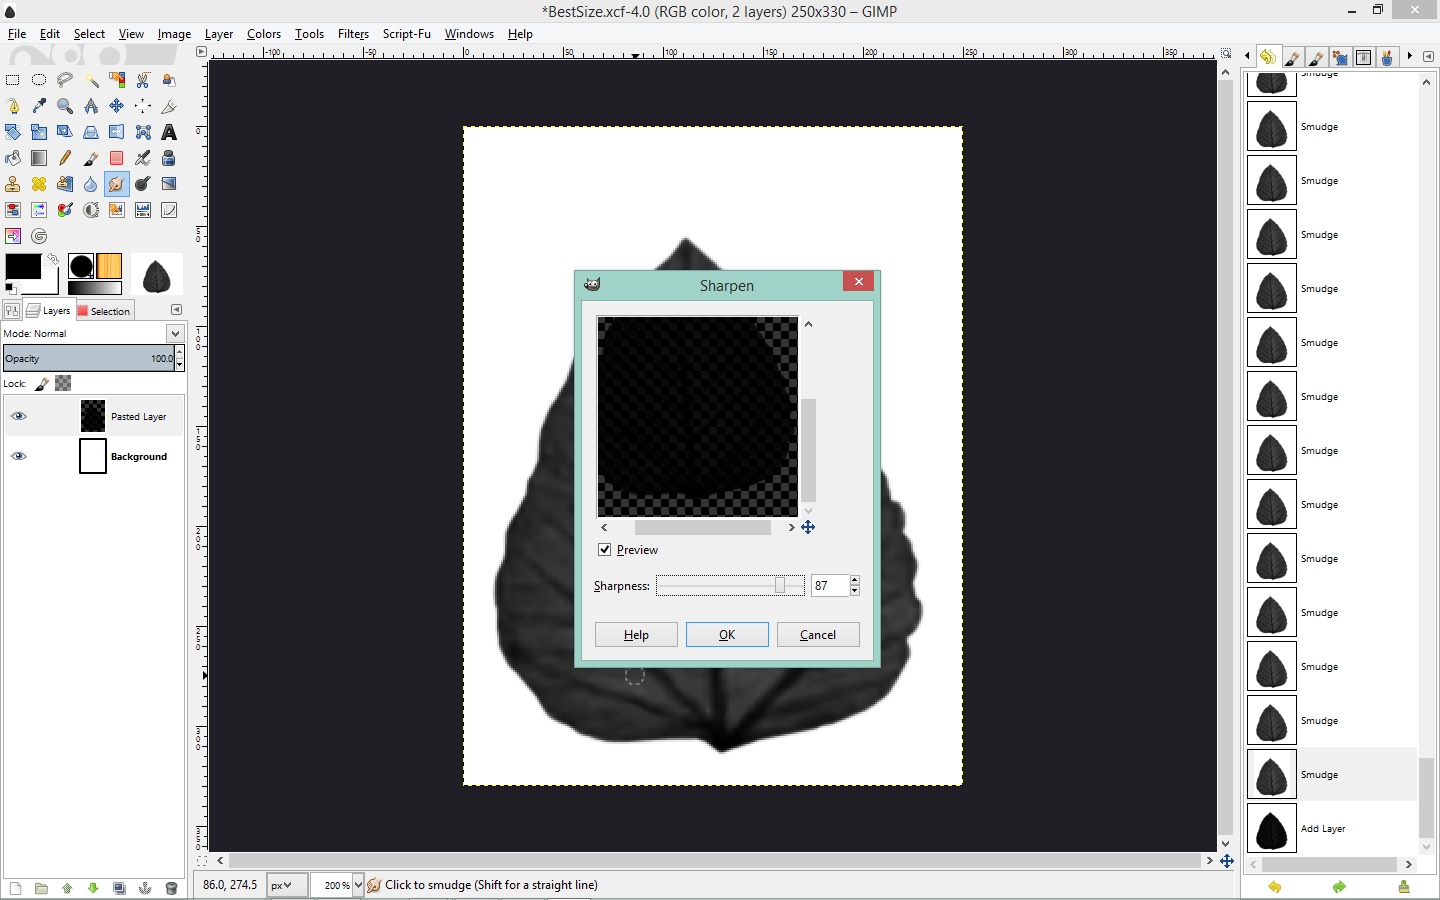Select the Heal bandage tool
This screenshot has width=1440, height=900.
pyautogui.click(x=39, y=184)
